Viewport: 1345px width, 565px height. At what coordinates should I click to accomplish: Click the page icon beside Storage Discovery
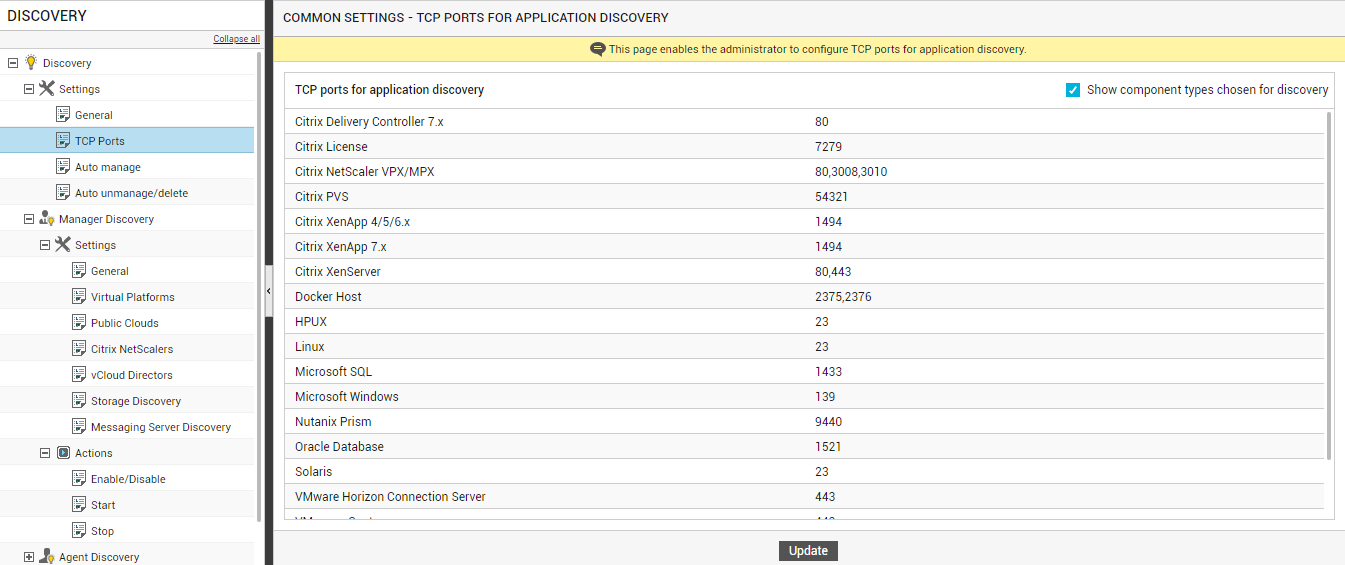click(79, 400)
